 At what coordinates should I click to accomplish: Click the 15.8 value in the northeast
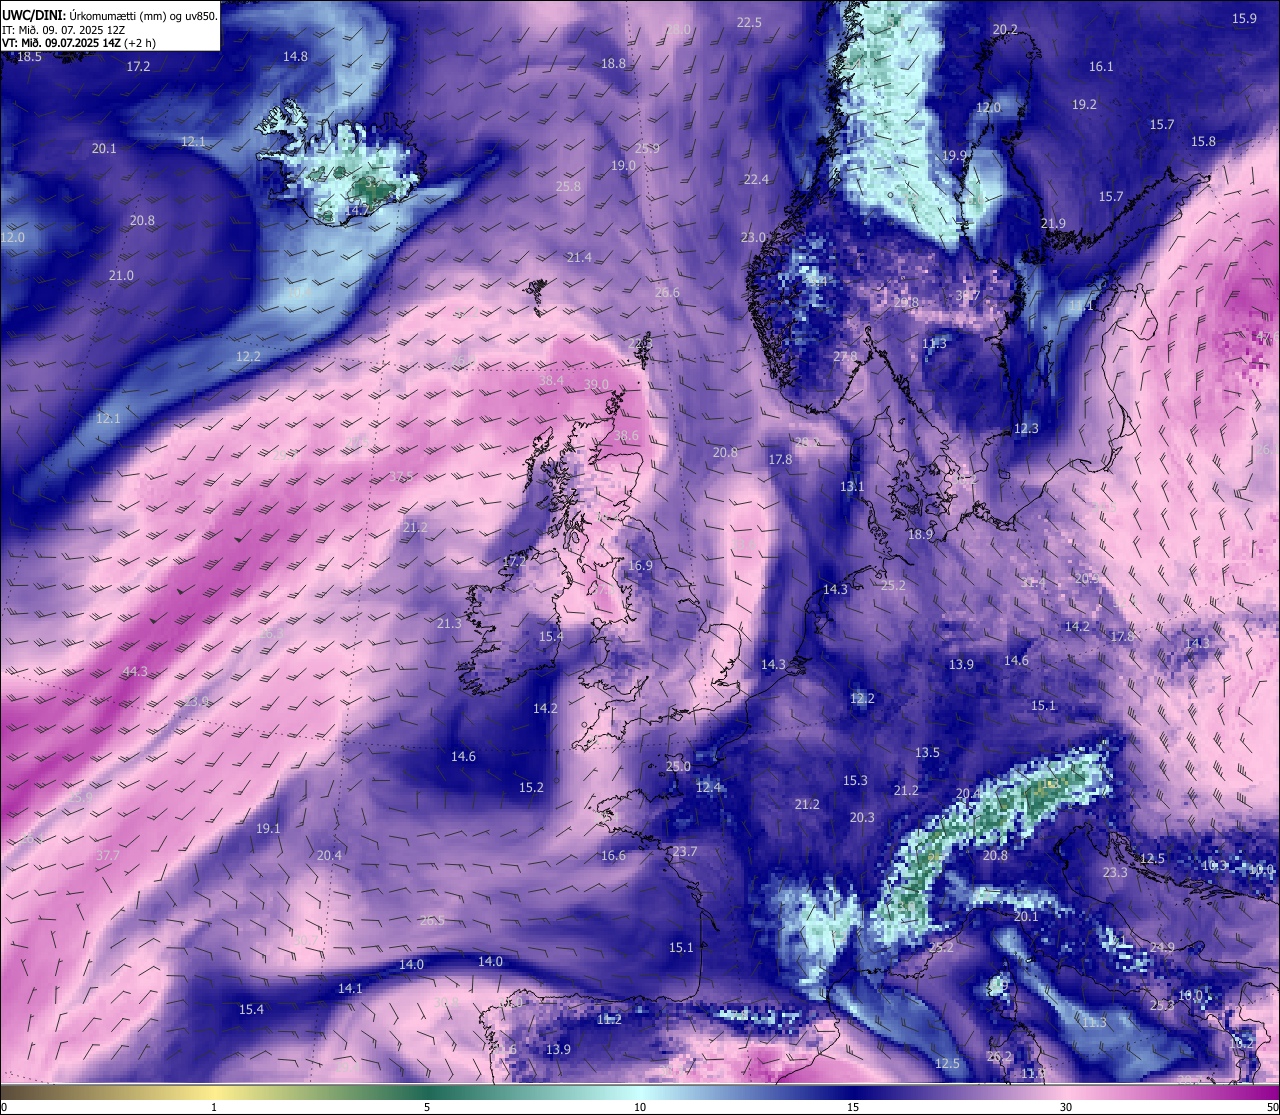point(1203,142)
